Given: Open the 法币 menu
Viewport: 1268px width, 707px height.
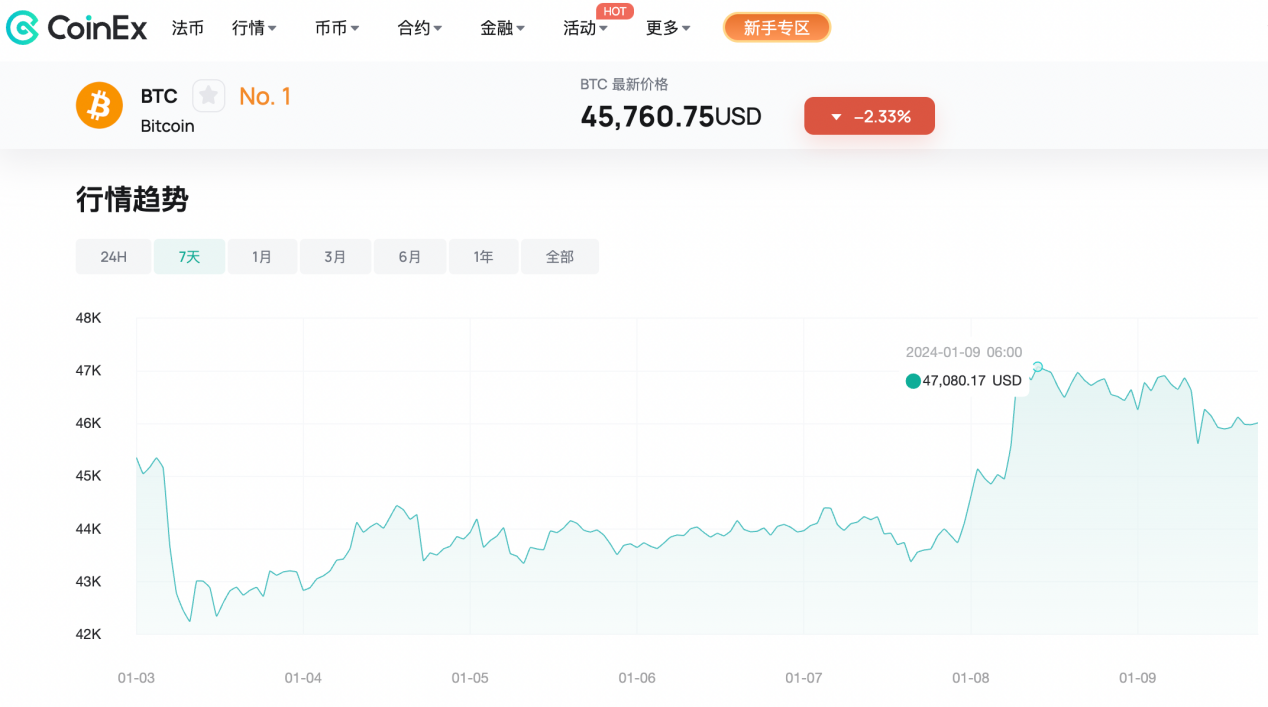Looking at the screenshot, I should coord(187,28).
